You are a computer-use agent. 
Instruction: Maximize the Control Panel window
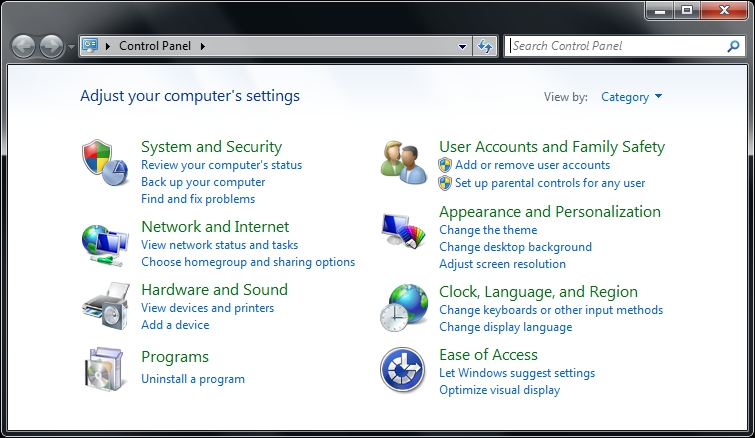687,10
